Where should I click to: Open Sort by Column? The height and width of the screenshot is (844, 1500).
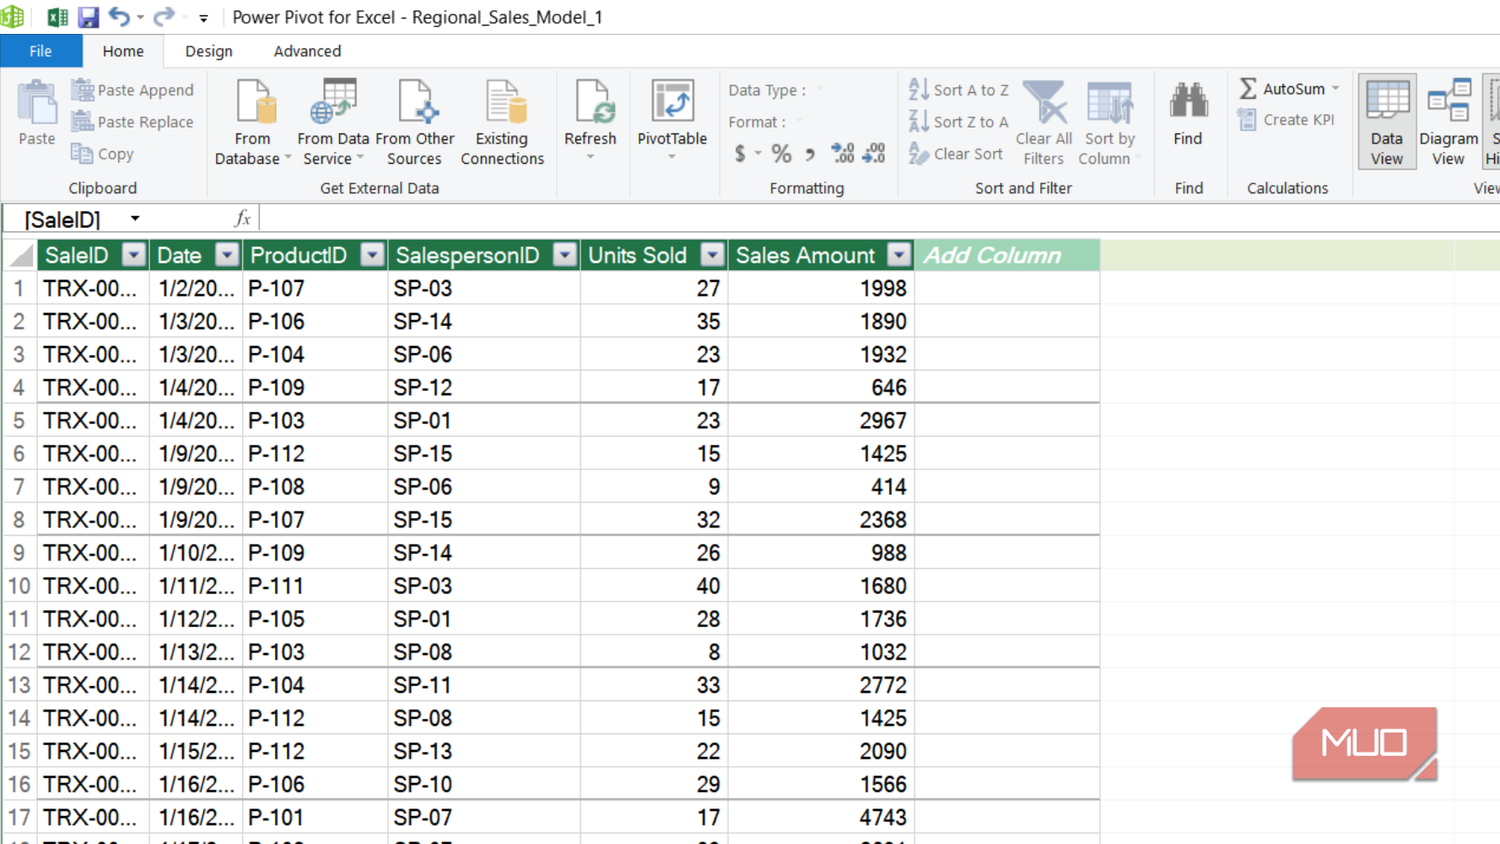[x=1109, y=122]
